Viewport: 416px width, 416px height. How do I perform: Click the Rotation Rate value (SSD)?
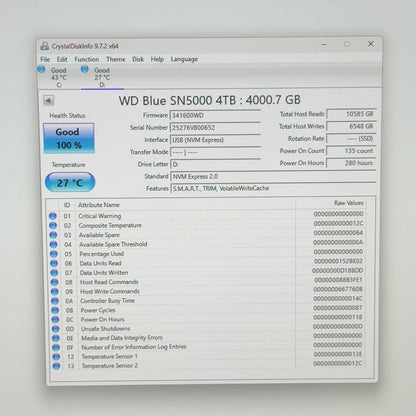point(351,139)
